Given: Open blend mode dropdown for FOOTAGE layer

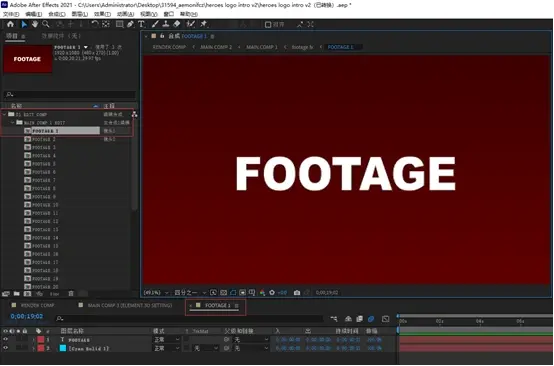Looking at the screenshot, I should pyautogui.click(x=167, y=340).
